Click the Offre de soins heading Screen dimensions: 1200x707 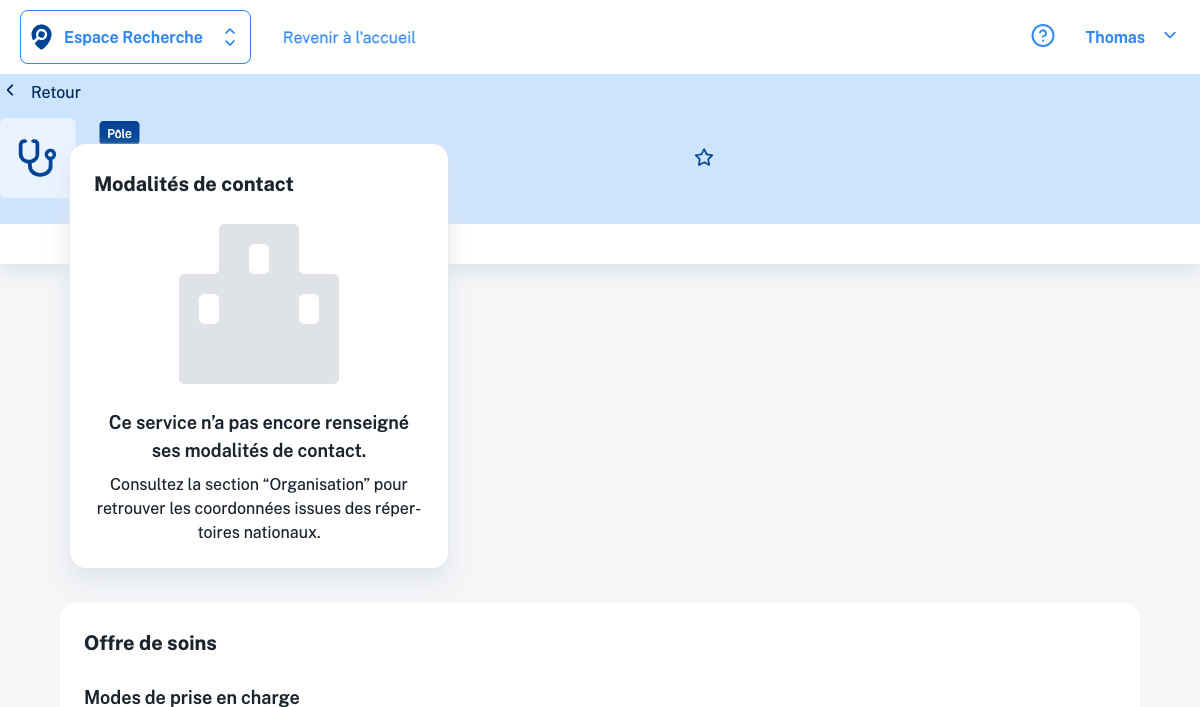(150, 643)
